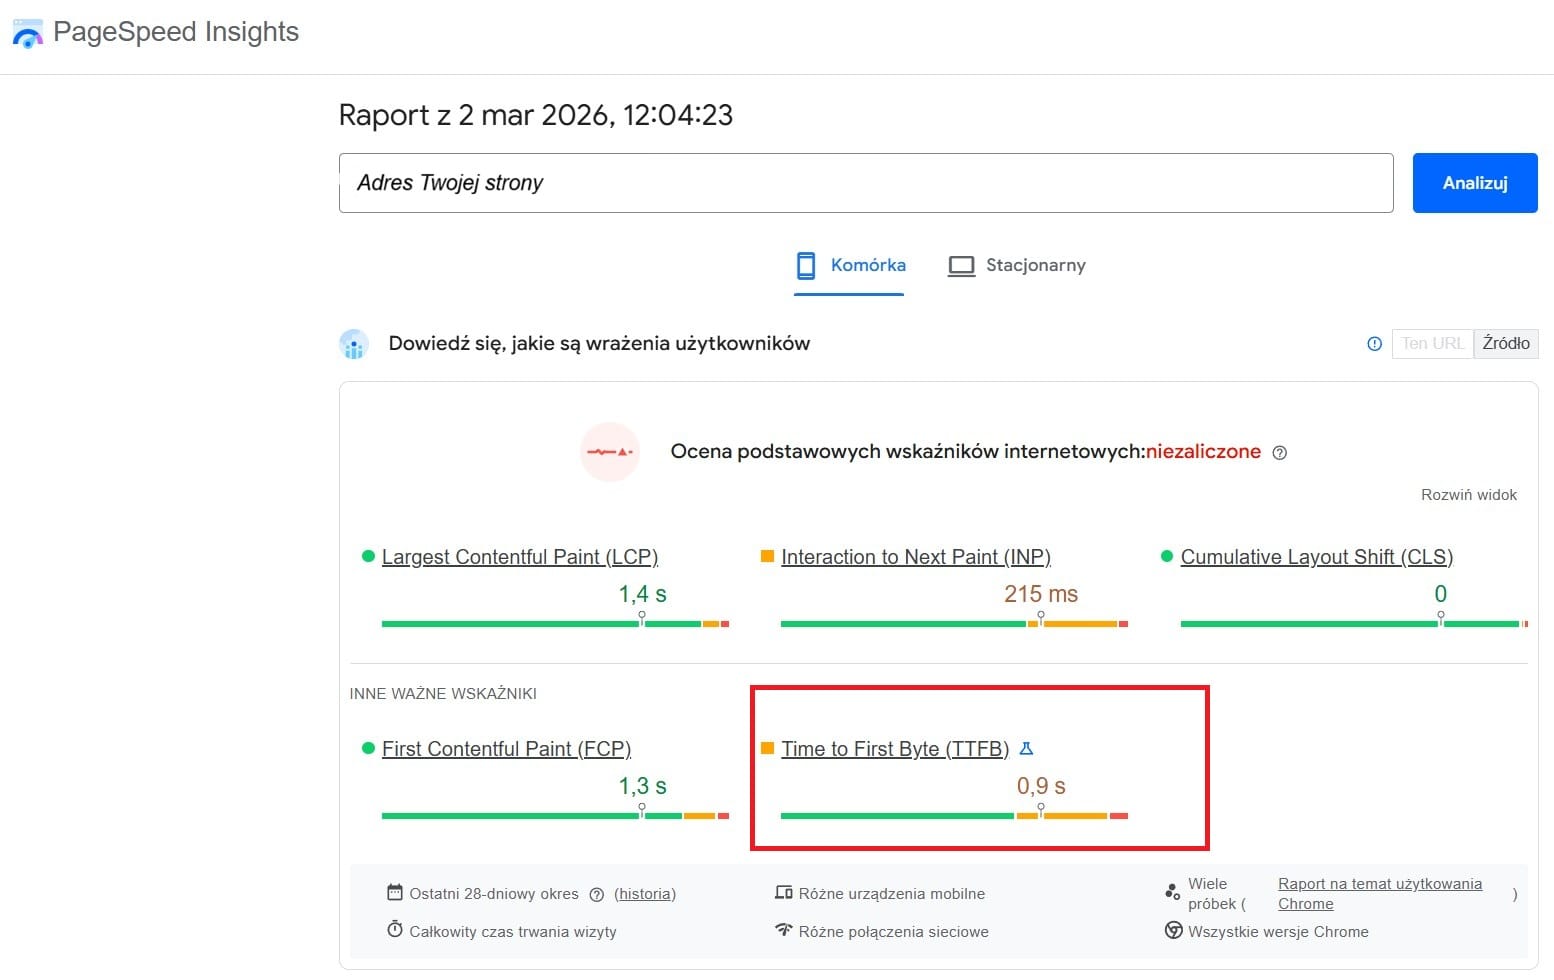Open Interaction to Next Paint (INP) link
The width and height of the screenshot is (1554, 980).
916,557
